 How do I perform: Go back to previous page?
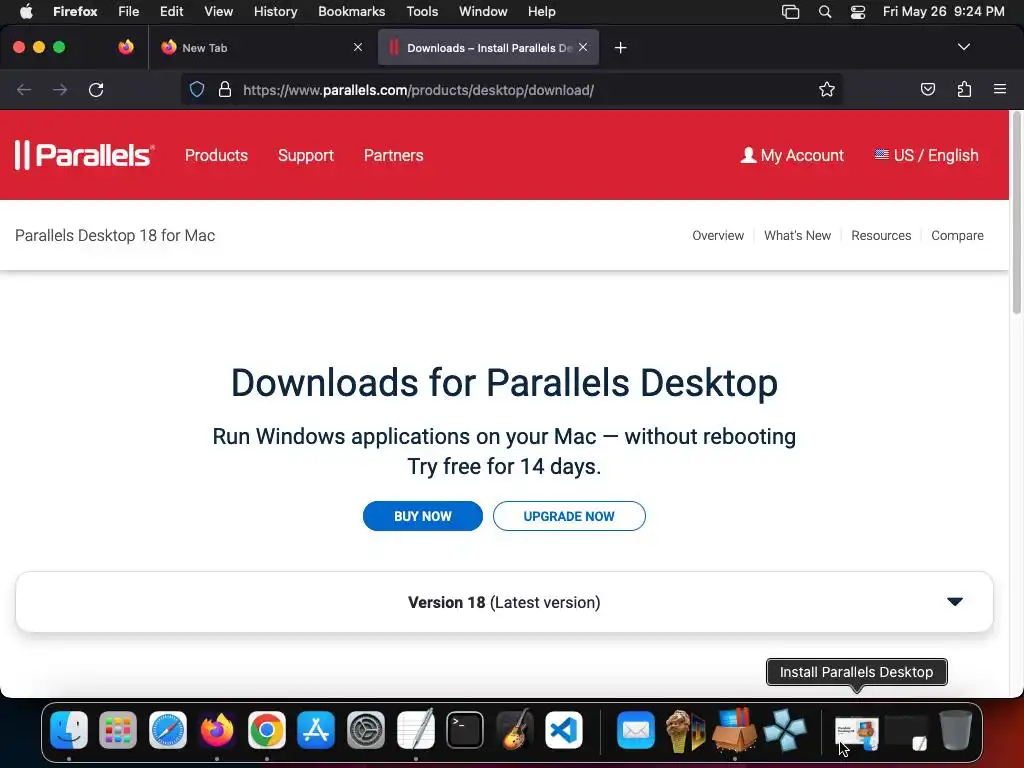(24, 89)
